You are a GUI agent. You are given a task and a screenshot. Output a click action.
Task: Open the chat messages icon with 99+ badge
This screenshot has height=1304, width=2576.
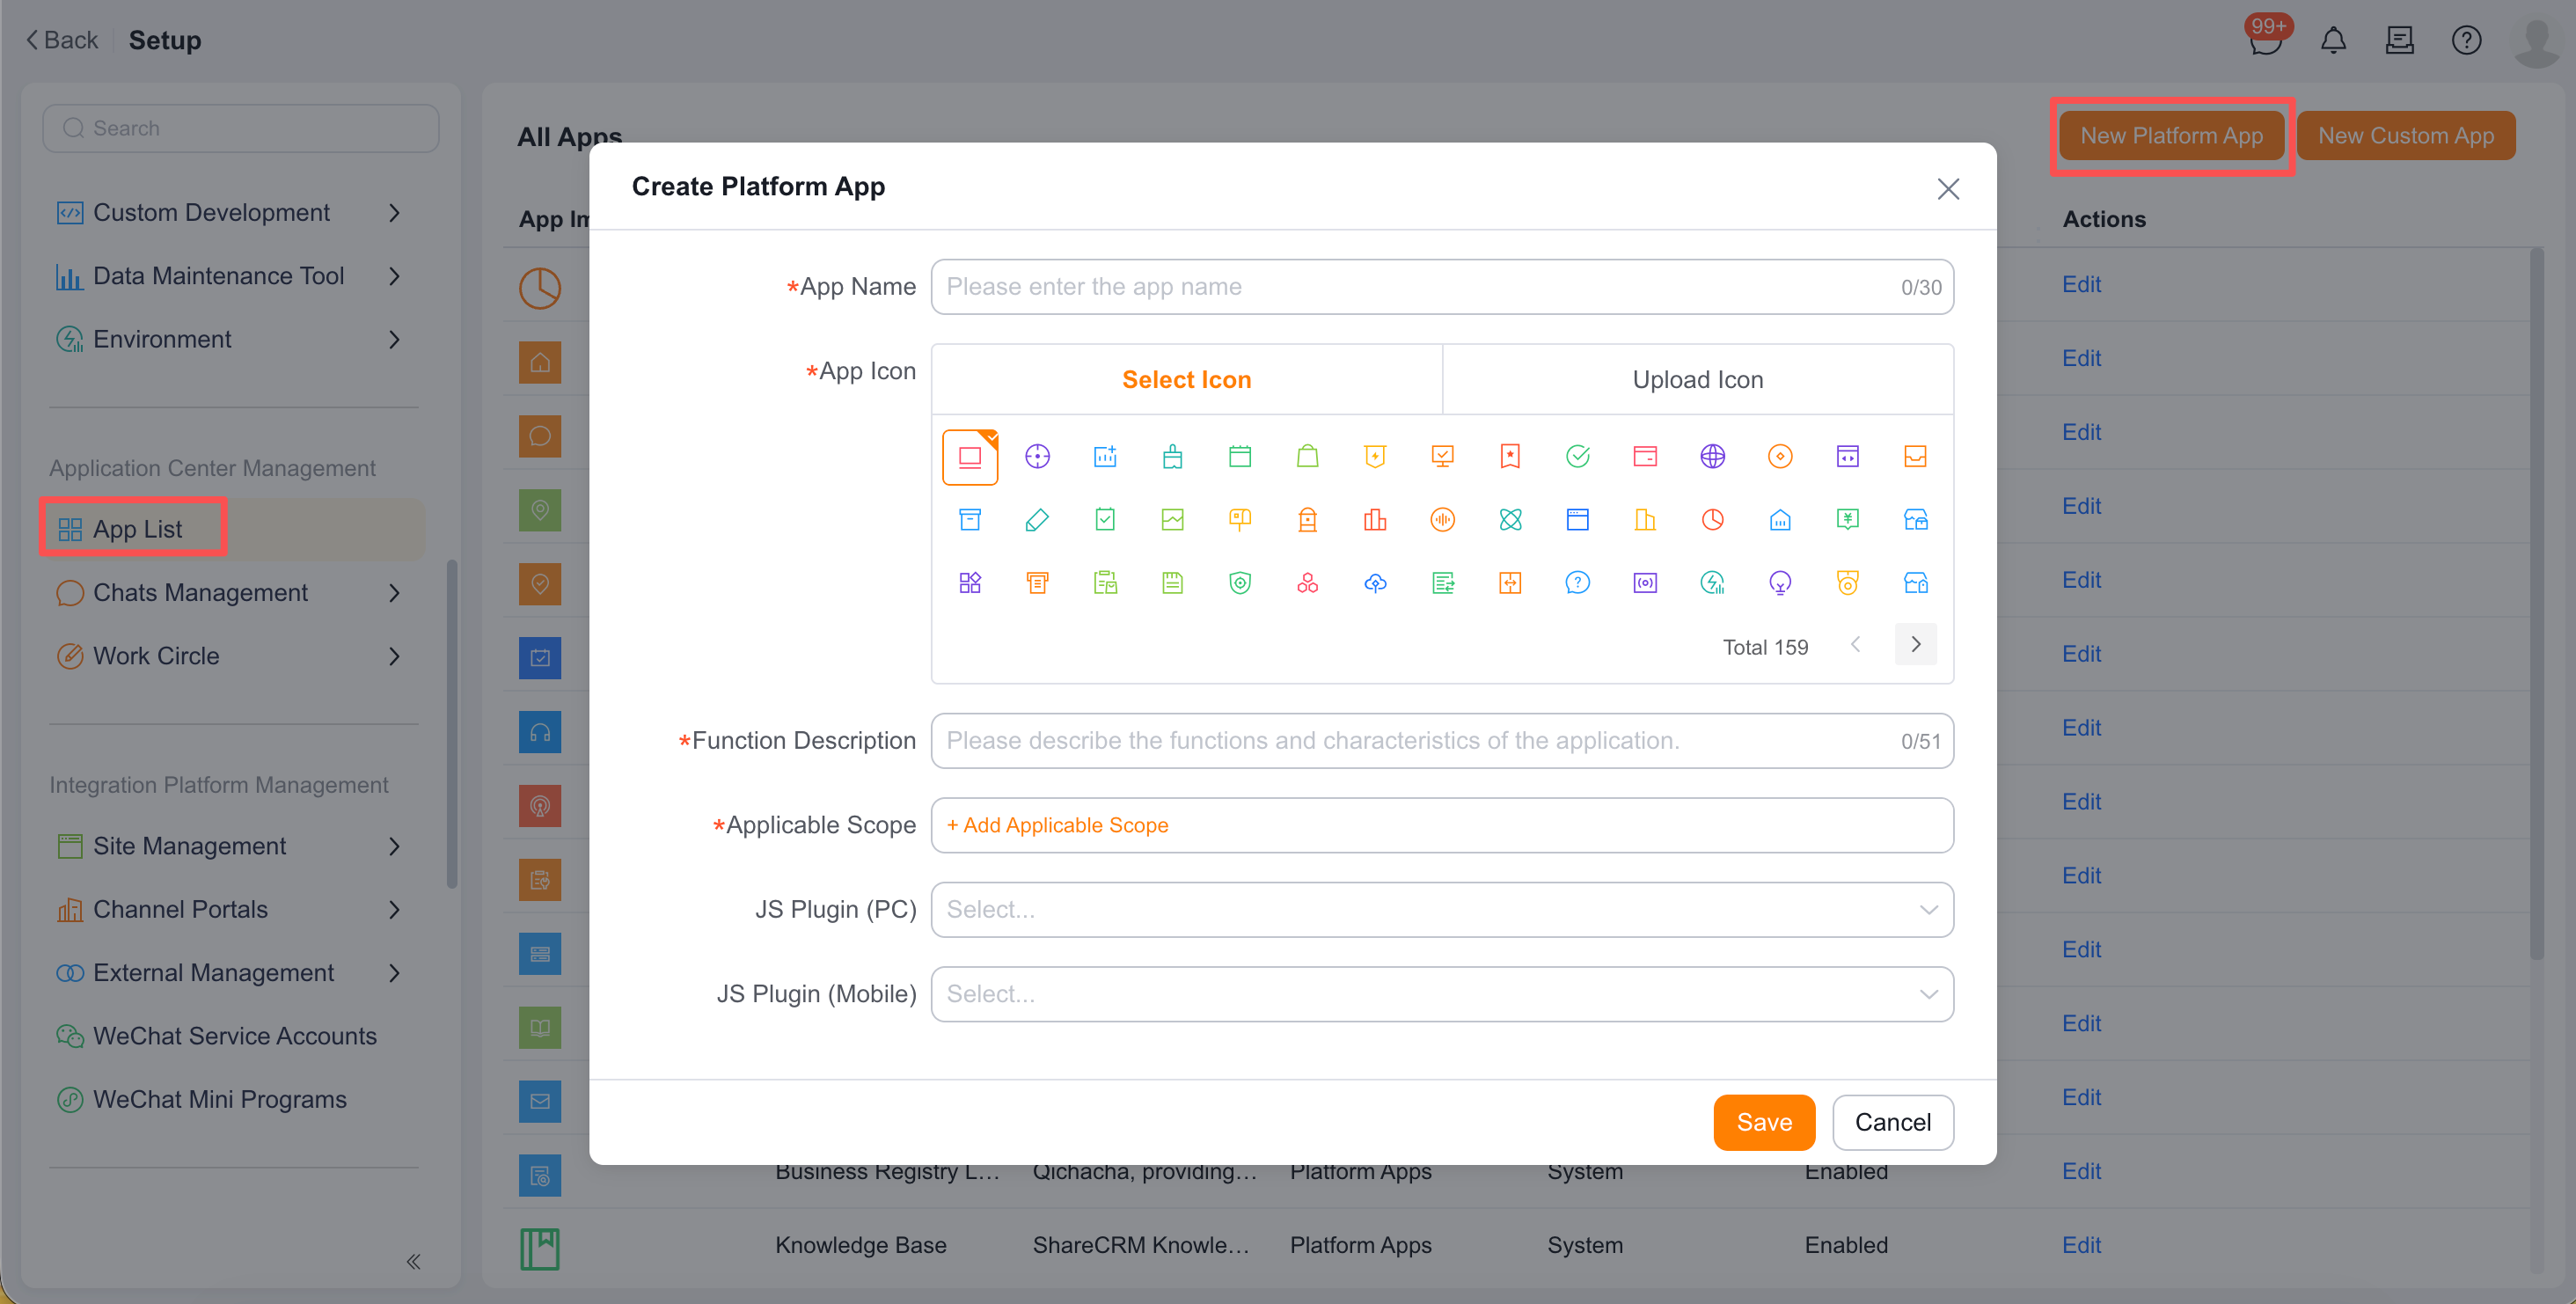pos(2266,40)
